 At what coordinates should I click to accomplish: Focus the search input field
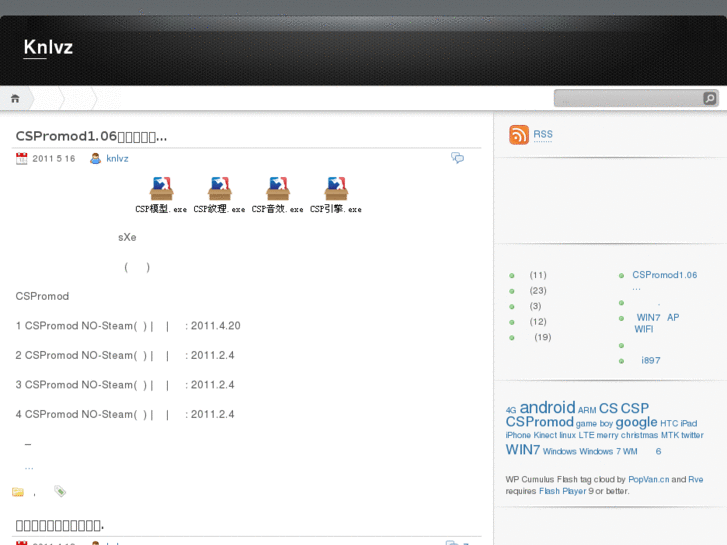(x=629, y=98)
